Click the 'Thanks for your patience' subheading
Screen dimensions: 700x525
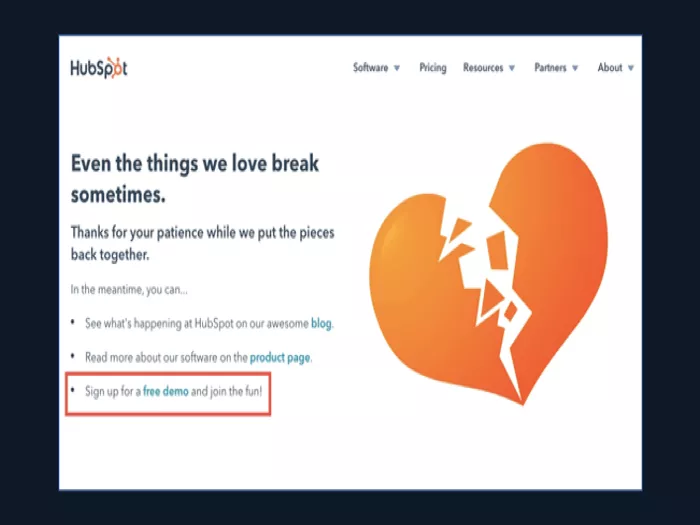(203, 243)
